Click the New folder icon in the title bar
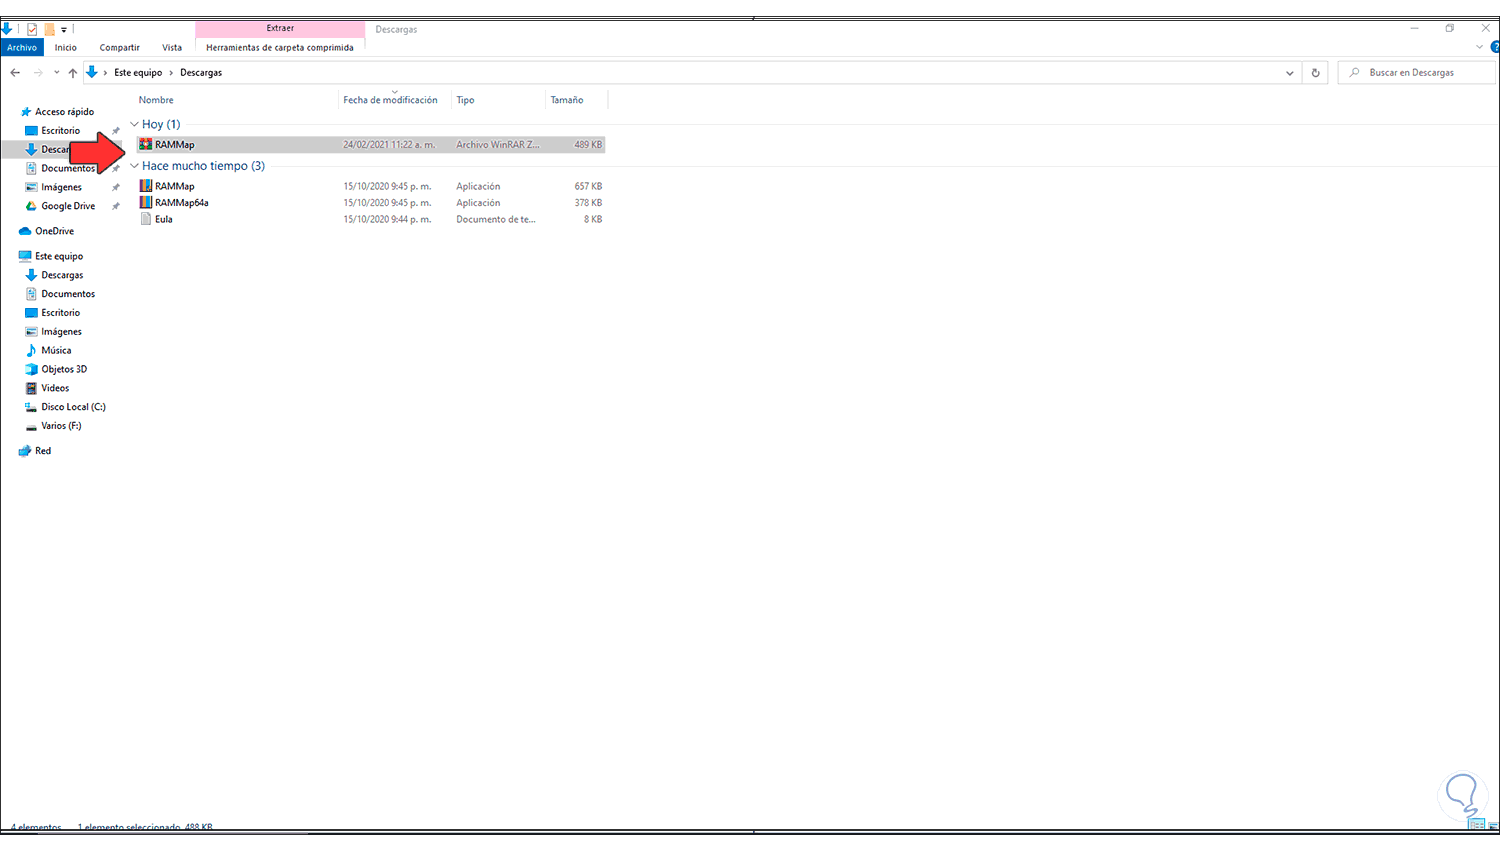Screen dimensions: 1500x850 pos(49,29)
